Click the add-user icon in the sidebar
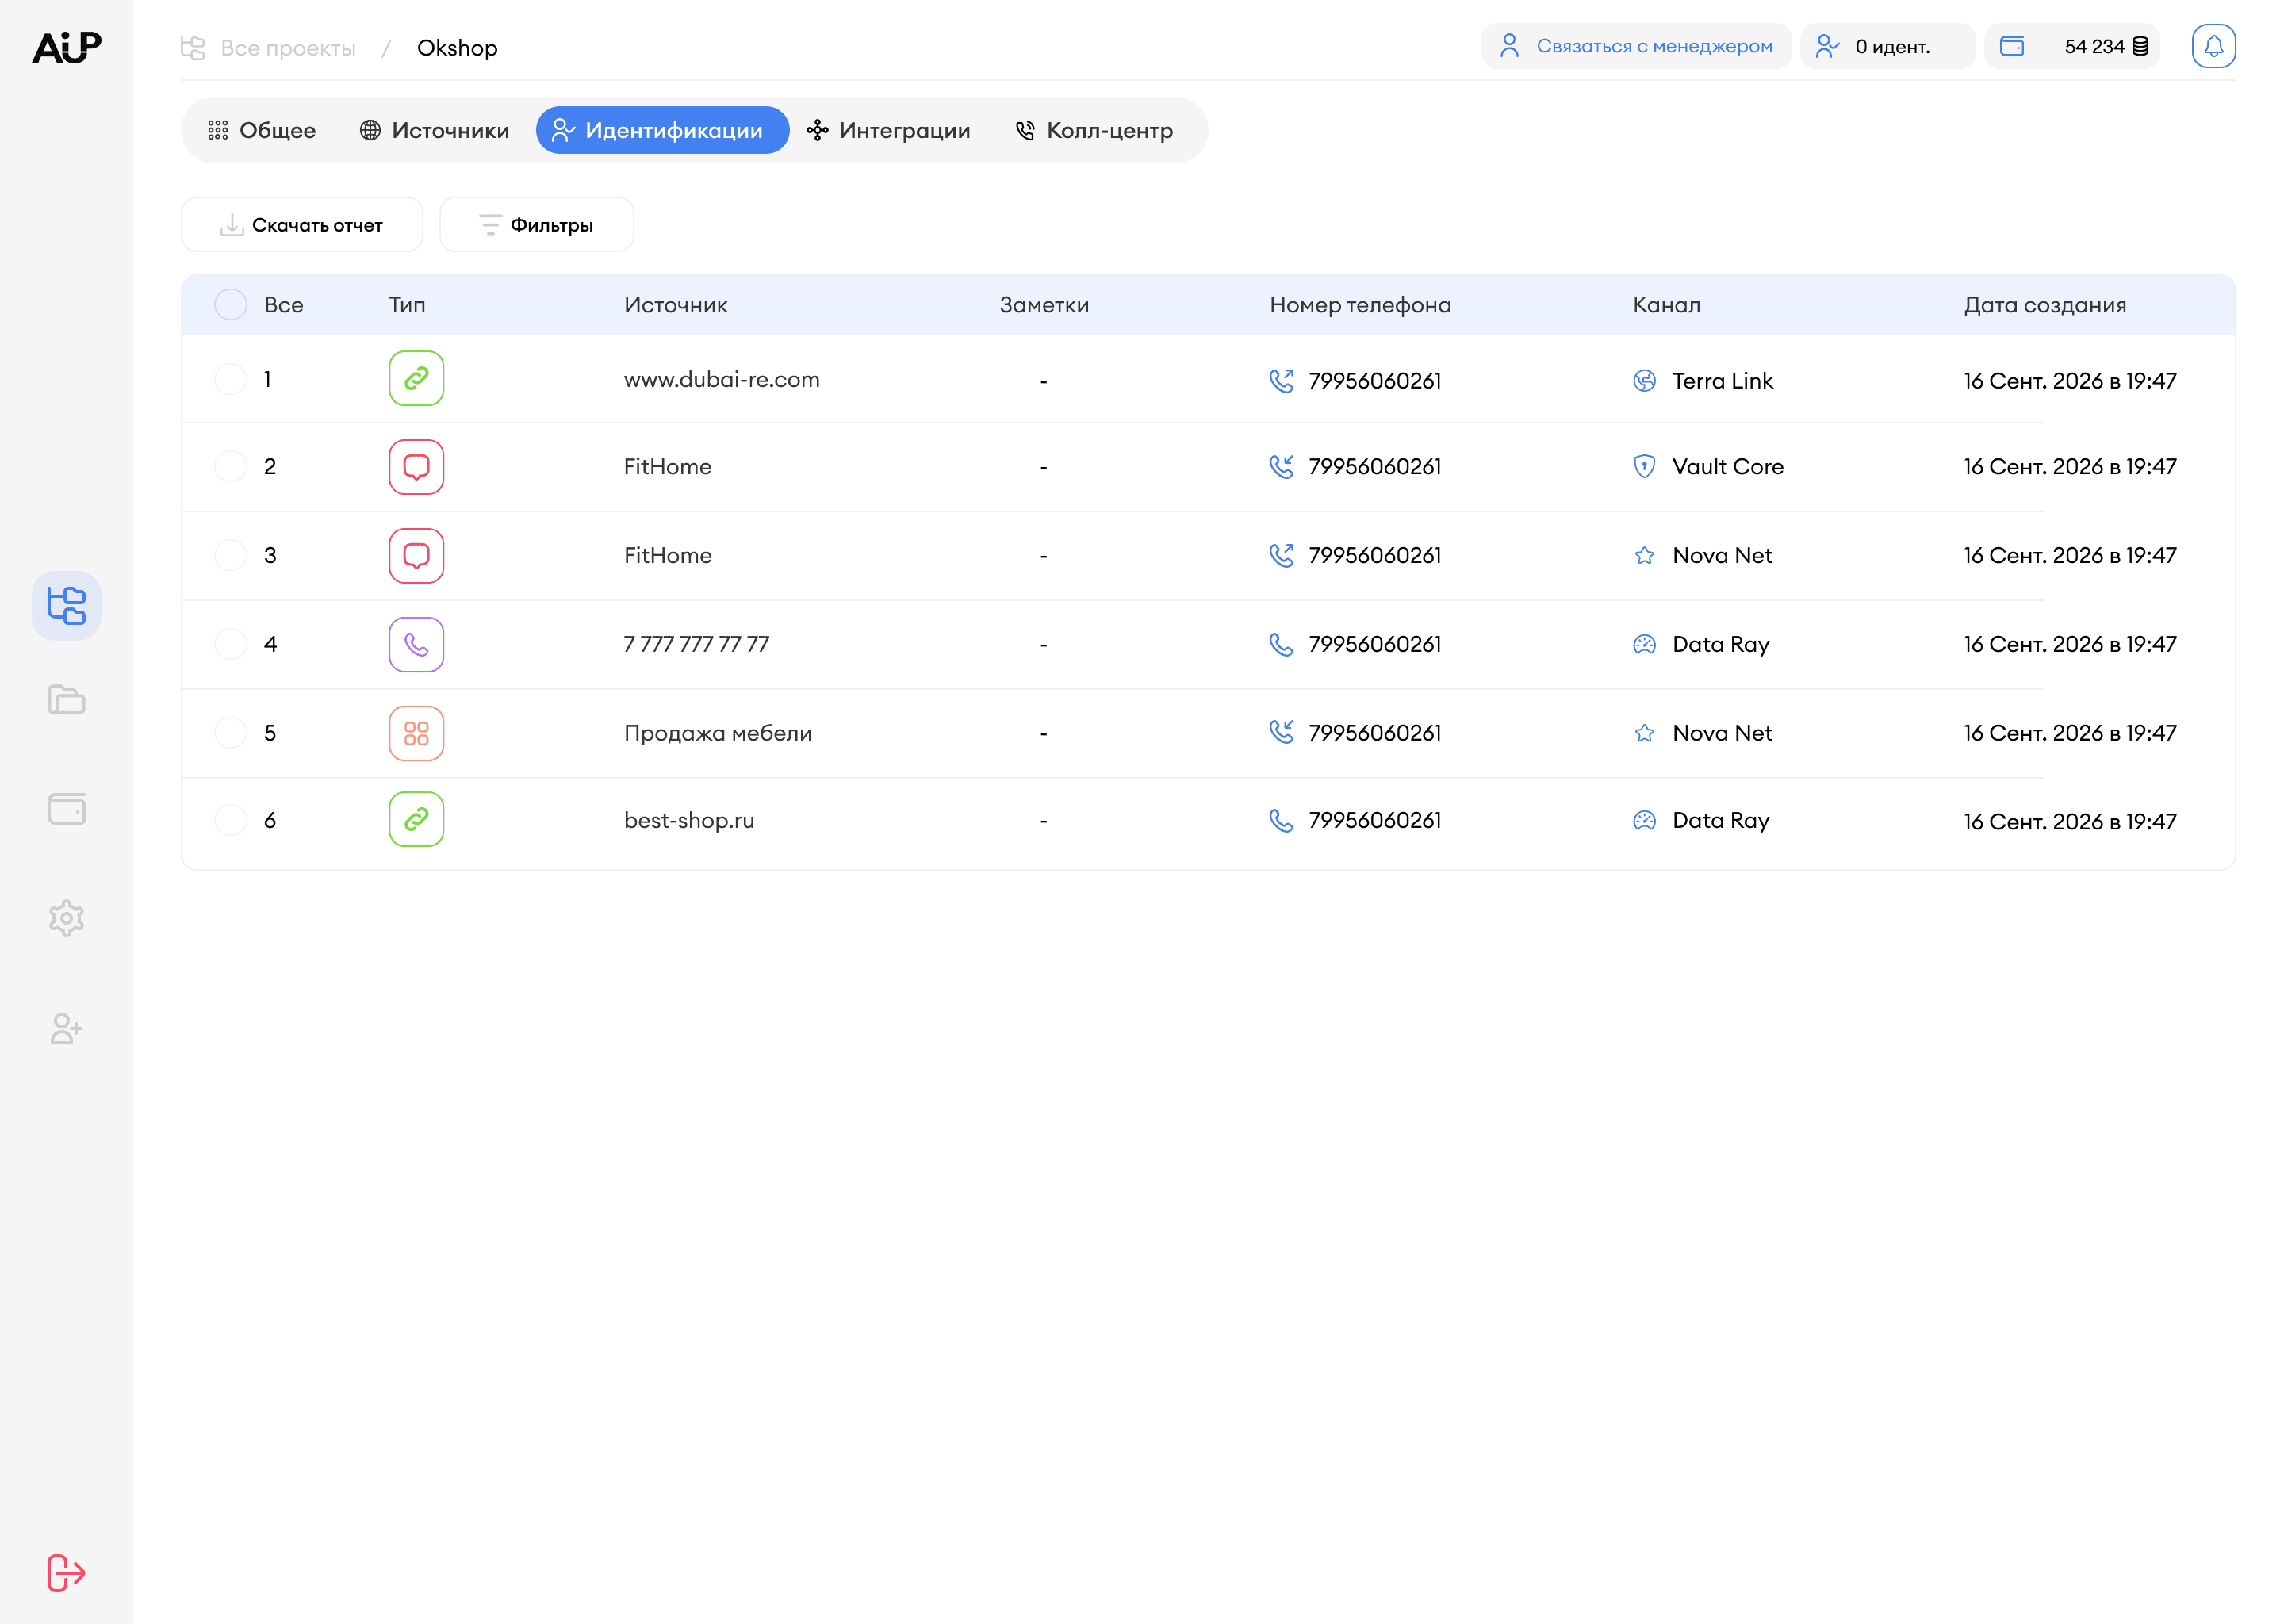The image size is (2284, 1624). (66, 1029)
